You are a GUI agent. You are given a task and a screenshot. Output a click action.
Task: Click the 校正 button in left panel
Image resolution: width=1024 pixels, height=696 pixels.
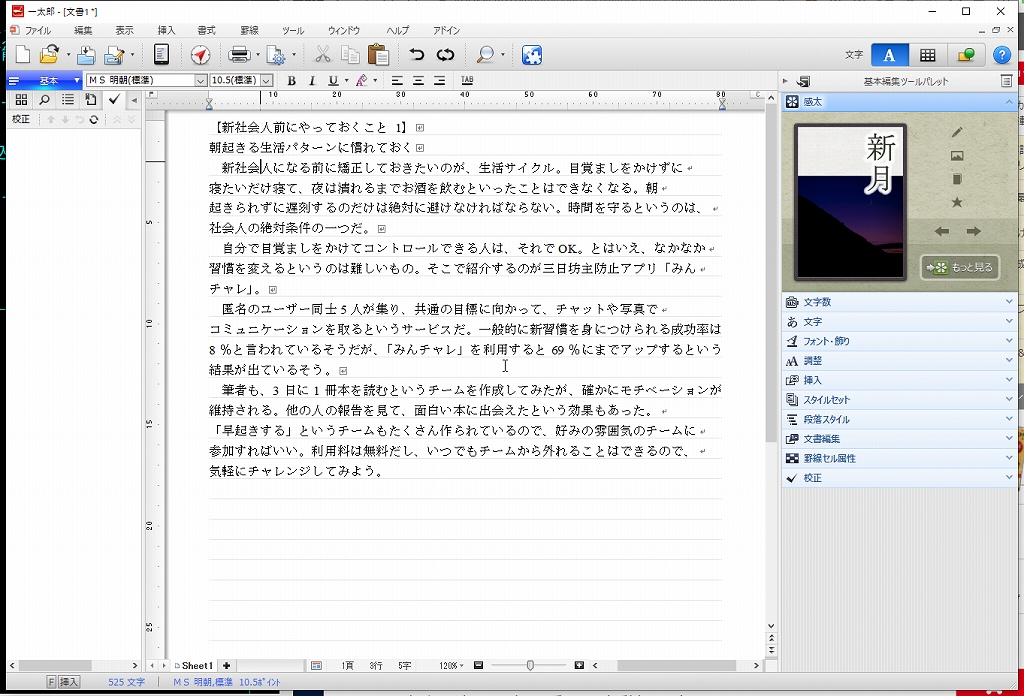[x=21, y=119]
